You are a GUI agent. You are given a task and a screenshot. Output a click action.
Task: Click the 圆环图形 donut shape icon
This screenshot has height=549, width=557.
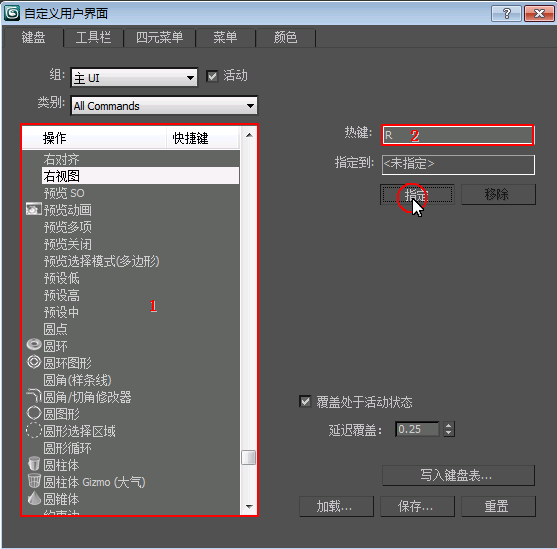coord(34,362)
